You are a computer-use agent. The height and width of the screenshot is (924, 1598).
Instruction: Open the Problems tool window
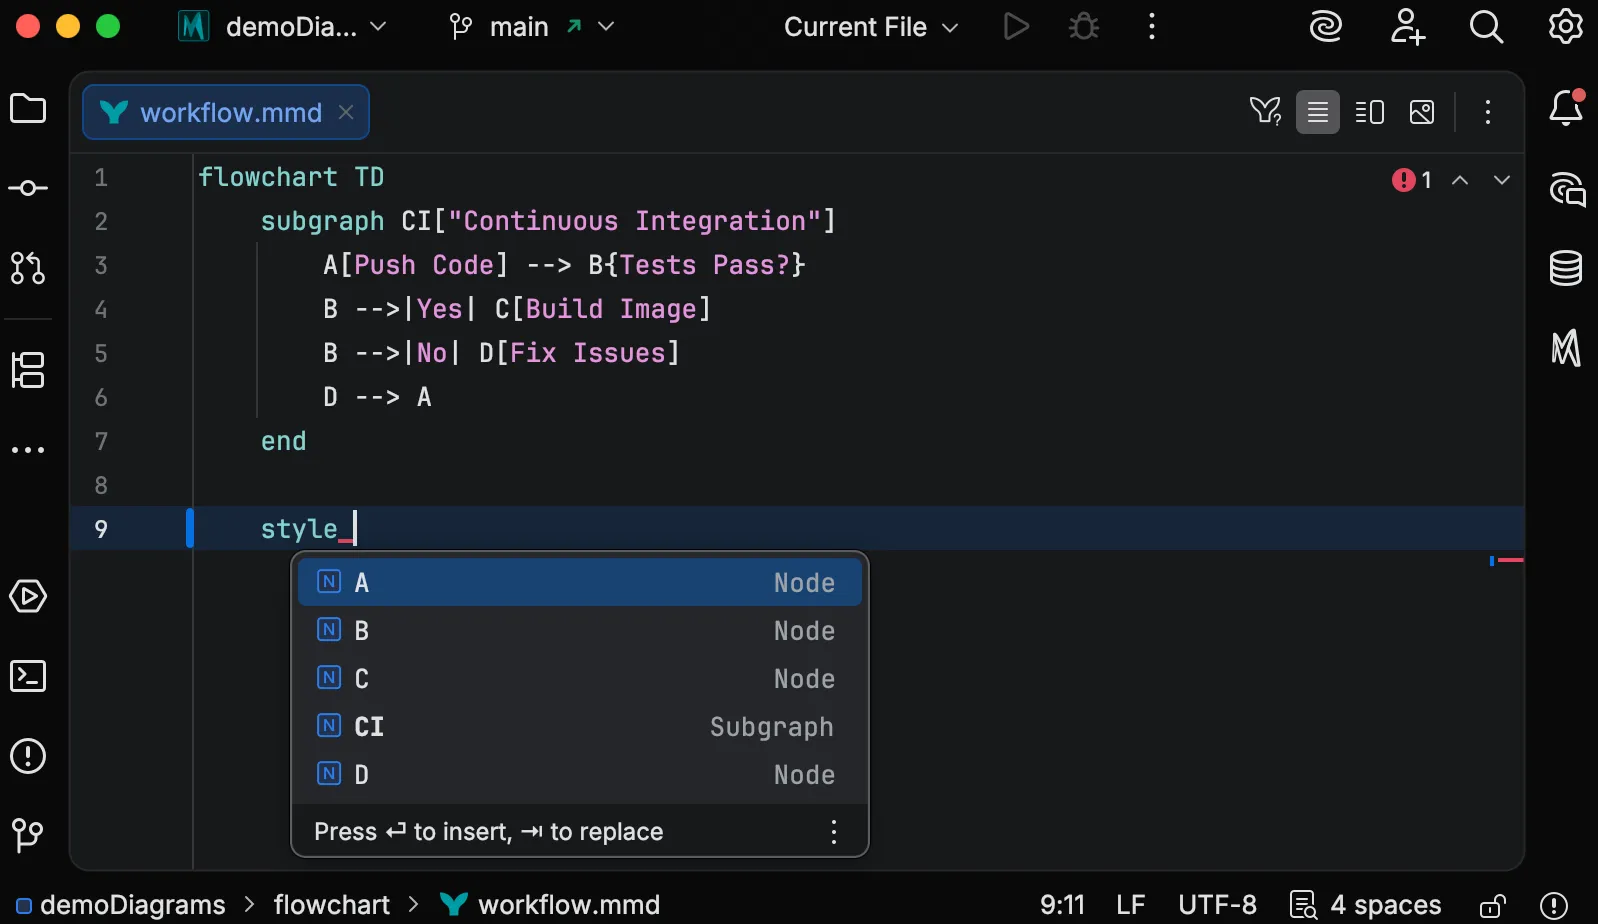pos(28,756)
